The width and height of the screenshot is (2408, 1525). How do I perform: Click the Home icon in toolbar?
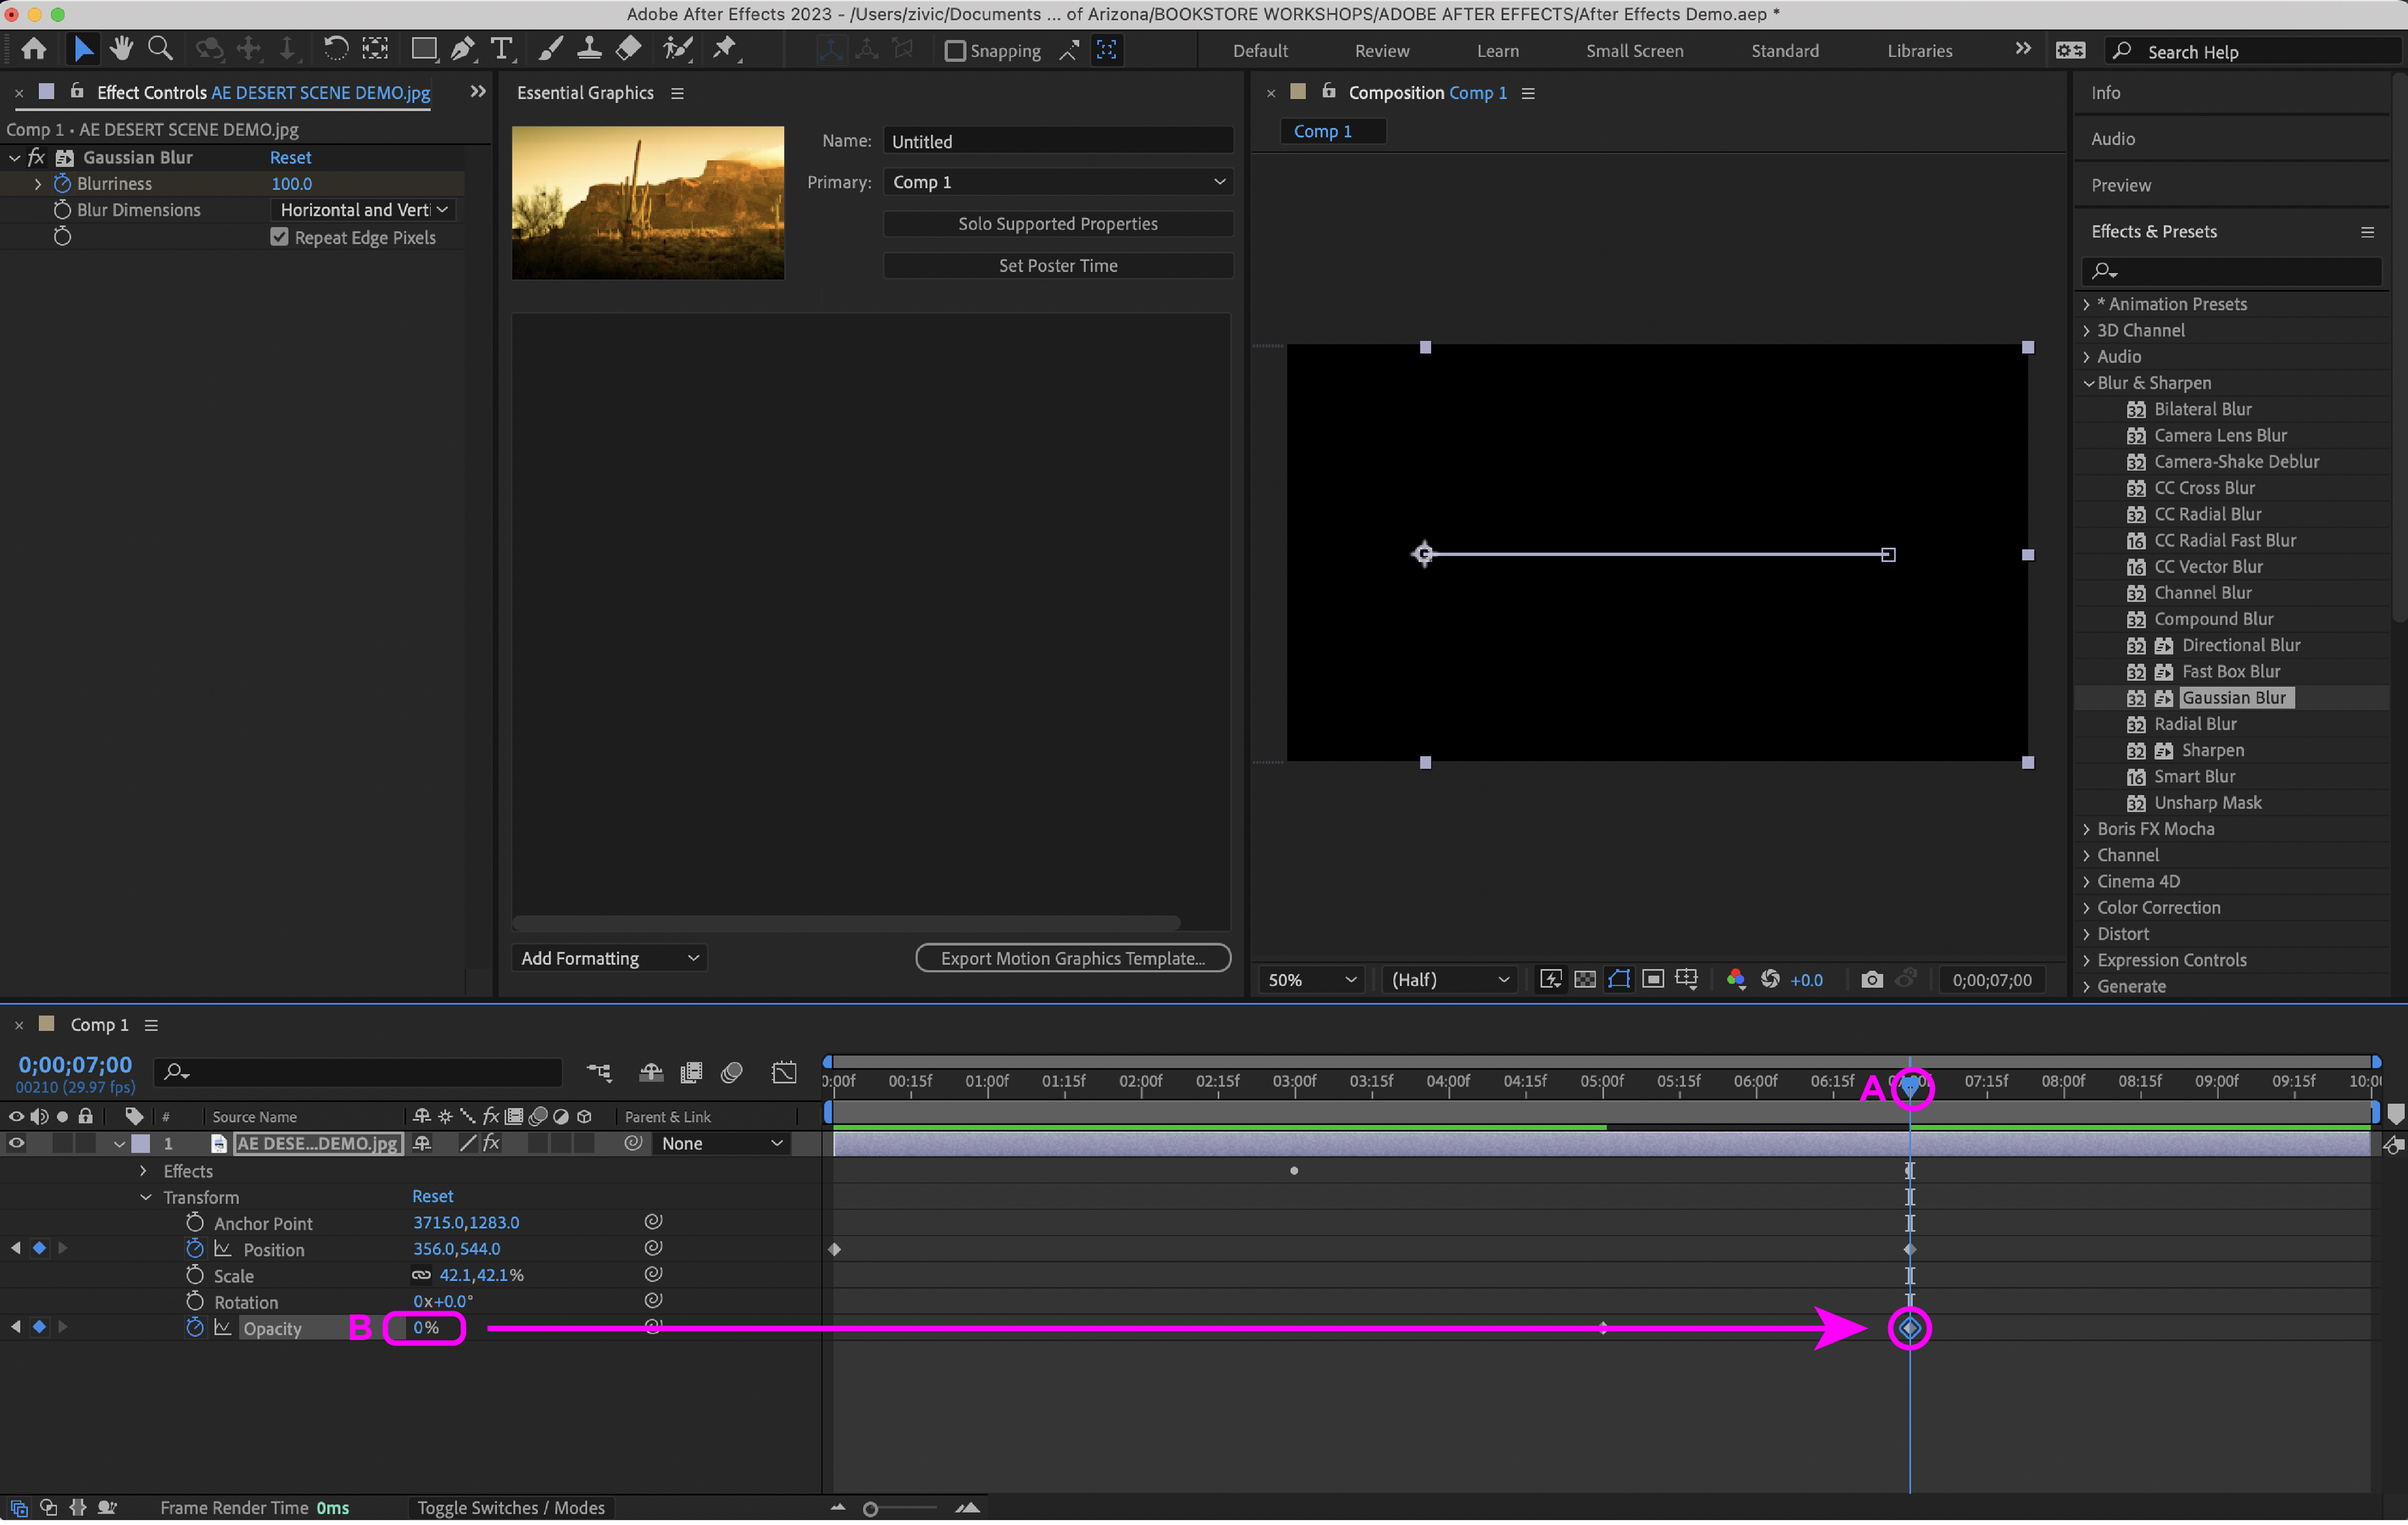coord(34,49)
